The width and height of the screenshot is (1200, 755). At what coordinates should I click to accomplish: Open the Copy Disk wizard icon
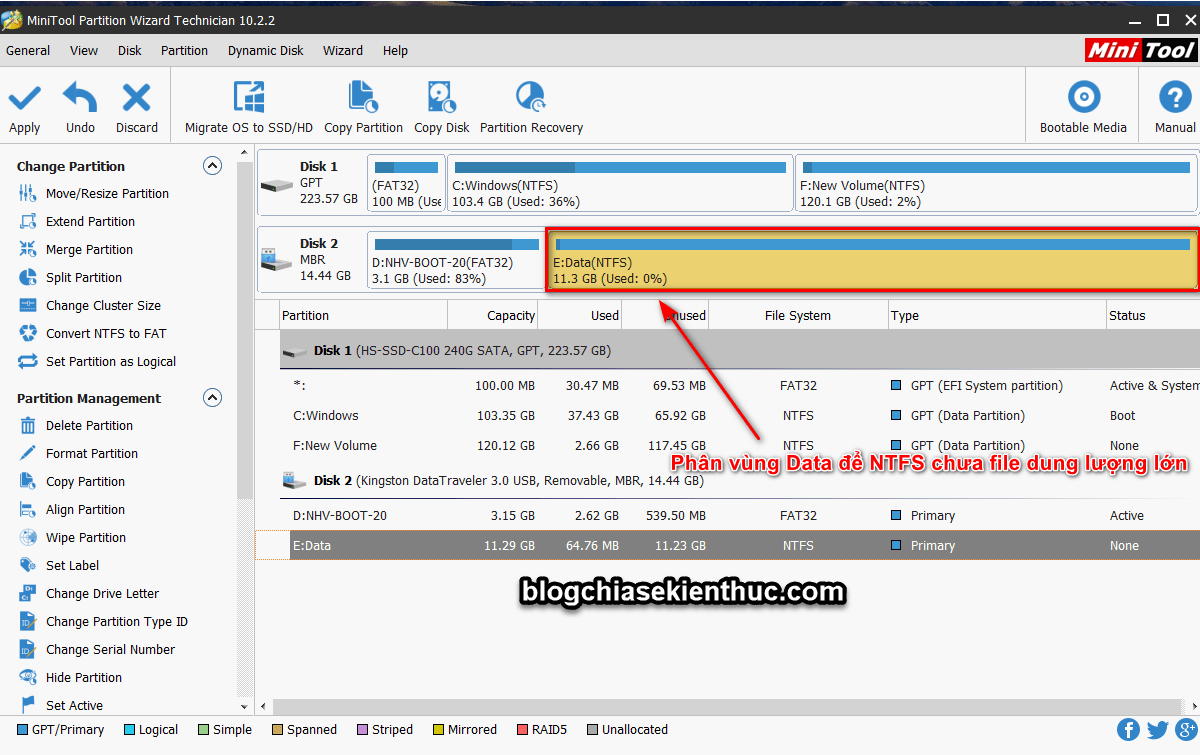[x=442, y=97]
